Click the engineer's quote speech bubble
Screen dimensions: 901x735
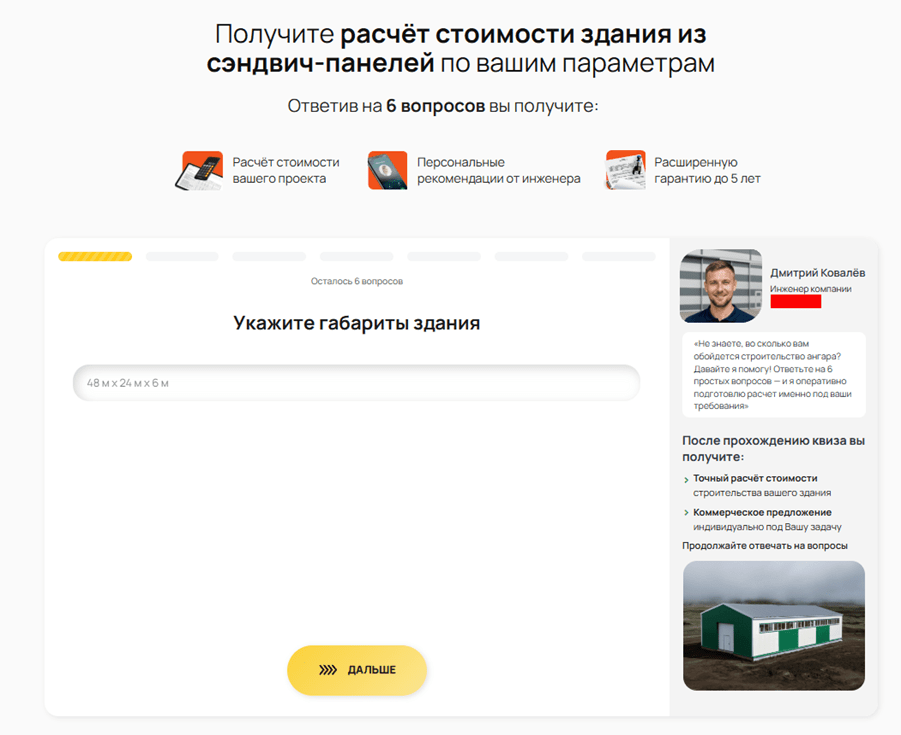click(773, 374)
